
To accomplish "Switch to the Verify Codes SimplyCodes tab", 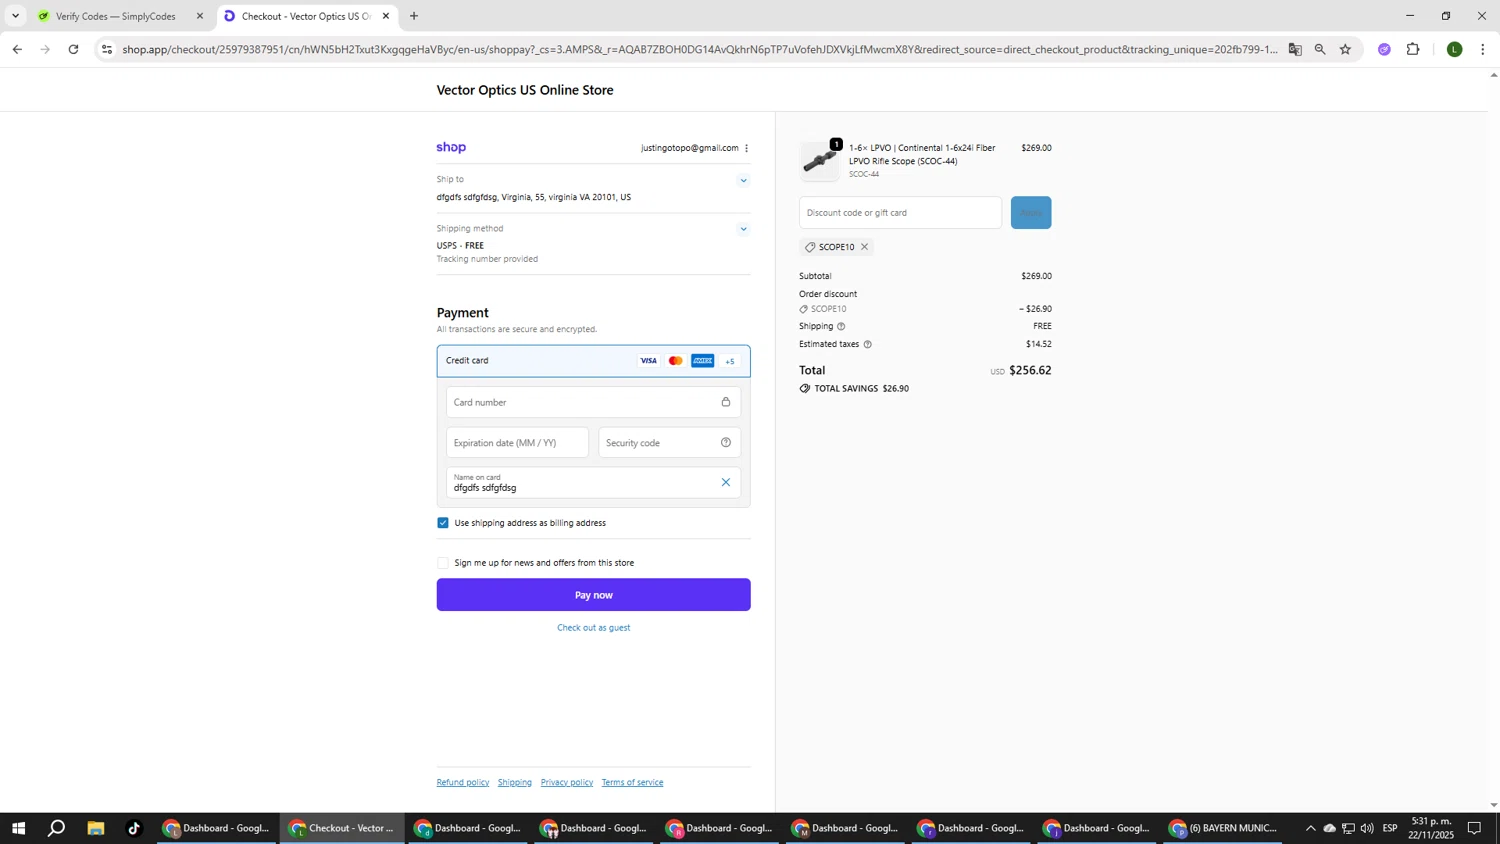I will click(x=120, y=16).
